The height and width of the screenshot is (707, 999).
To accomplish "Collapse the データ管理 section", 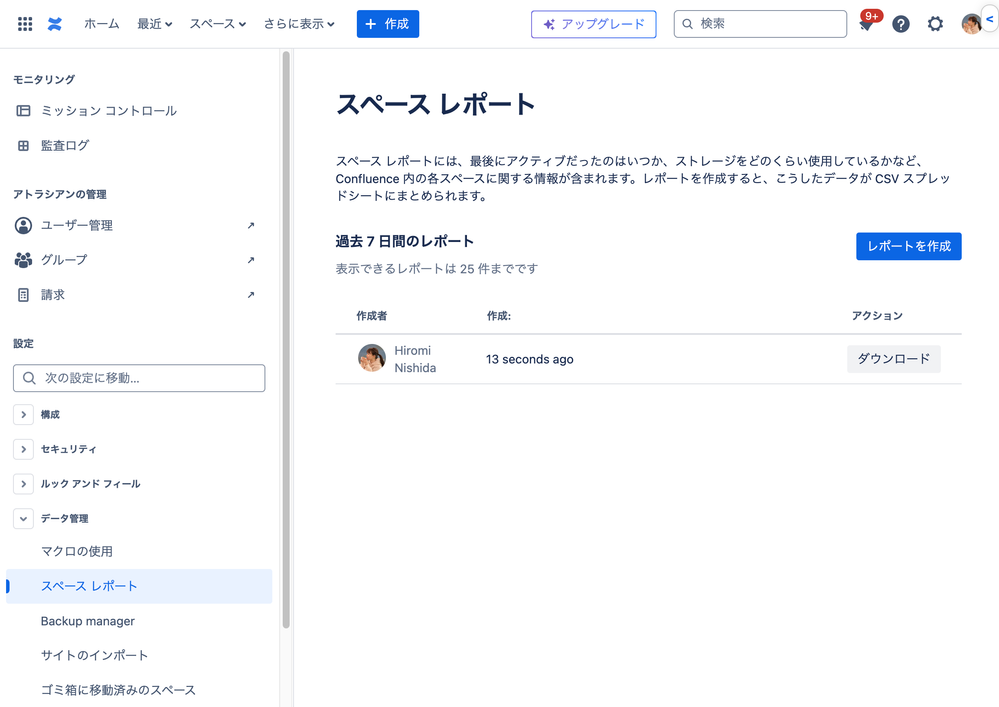I will click(x=23, y=518).
